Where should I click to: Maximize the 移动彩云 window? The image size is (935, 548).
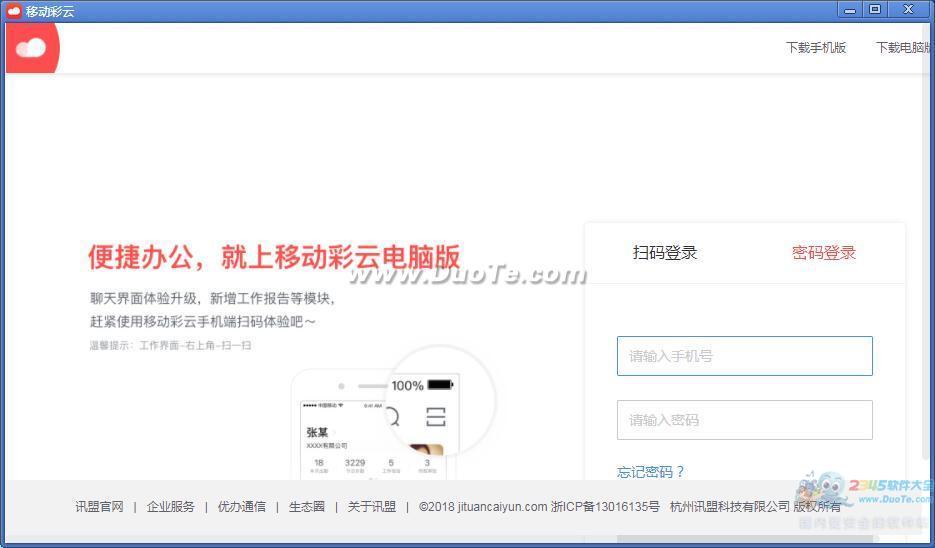tap(875, 10)
